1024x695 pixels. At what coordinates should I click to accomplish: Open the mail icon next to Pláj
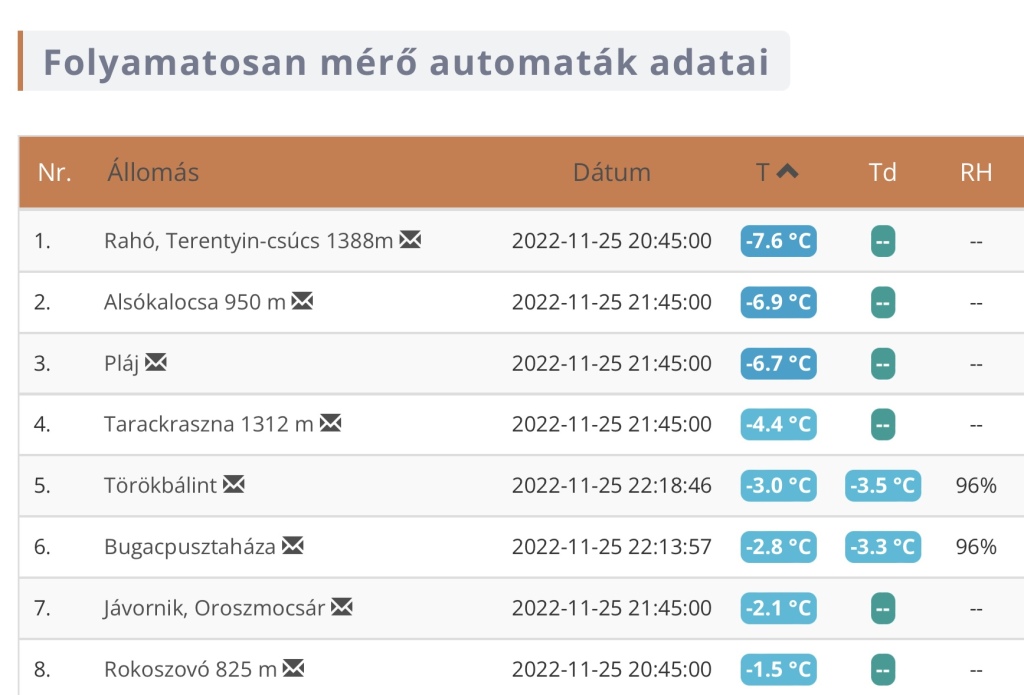click(156, 362)
